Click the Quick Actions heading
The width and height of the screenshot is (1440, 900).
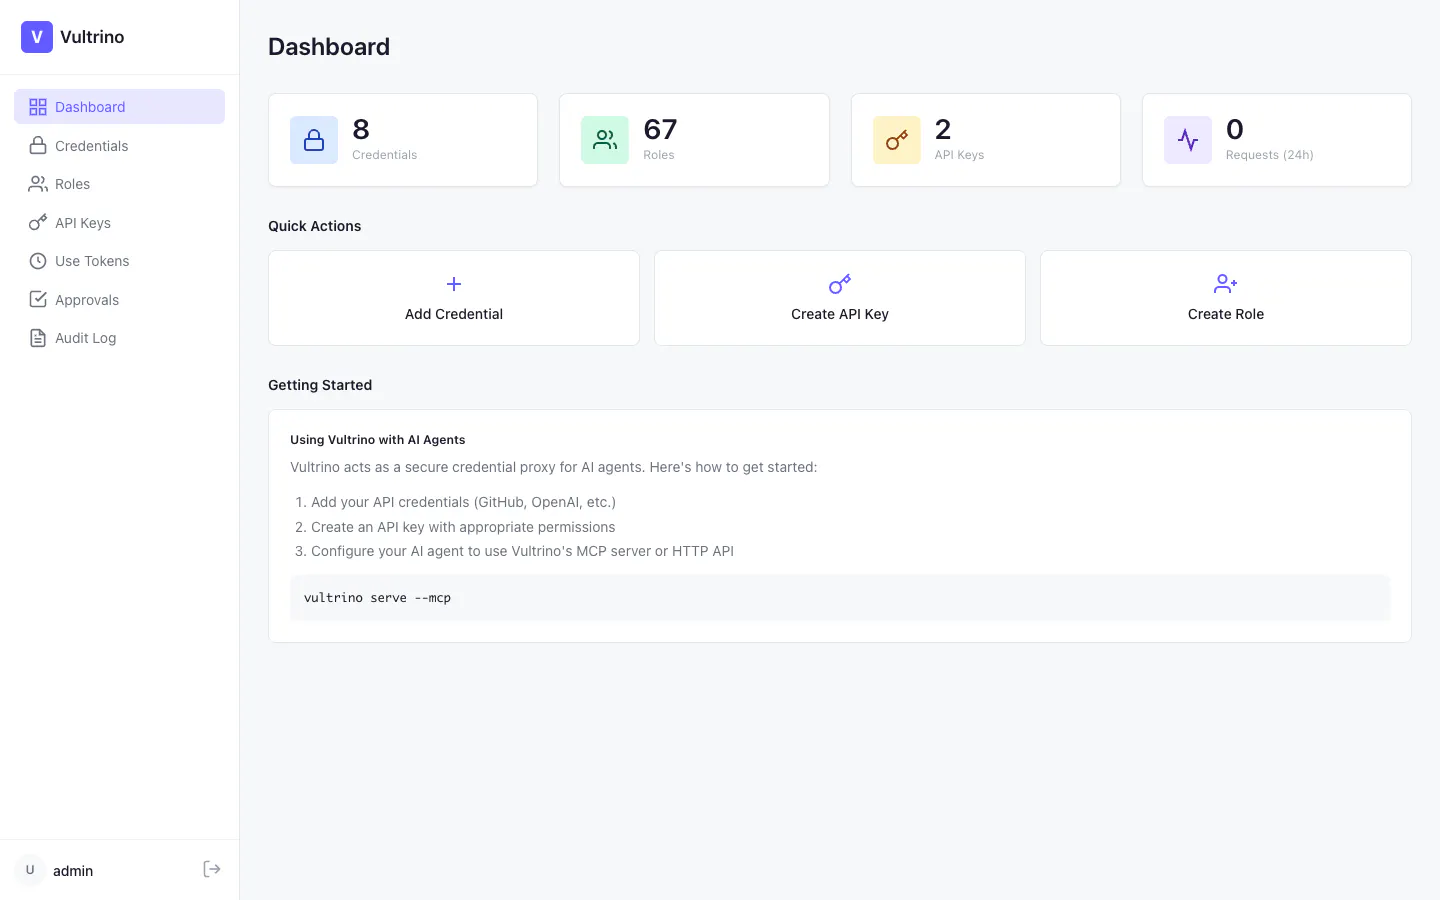click(x=315, y=226)
